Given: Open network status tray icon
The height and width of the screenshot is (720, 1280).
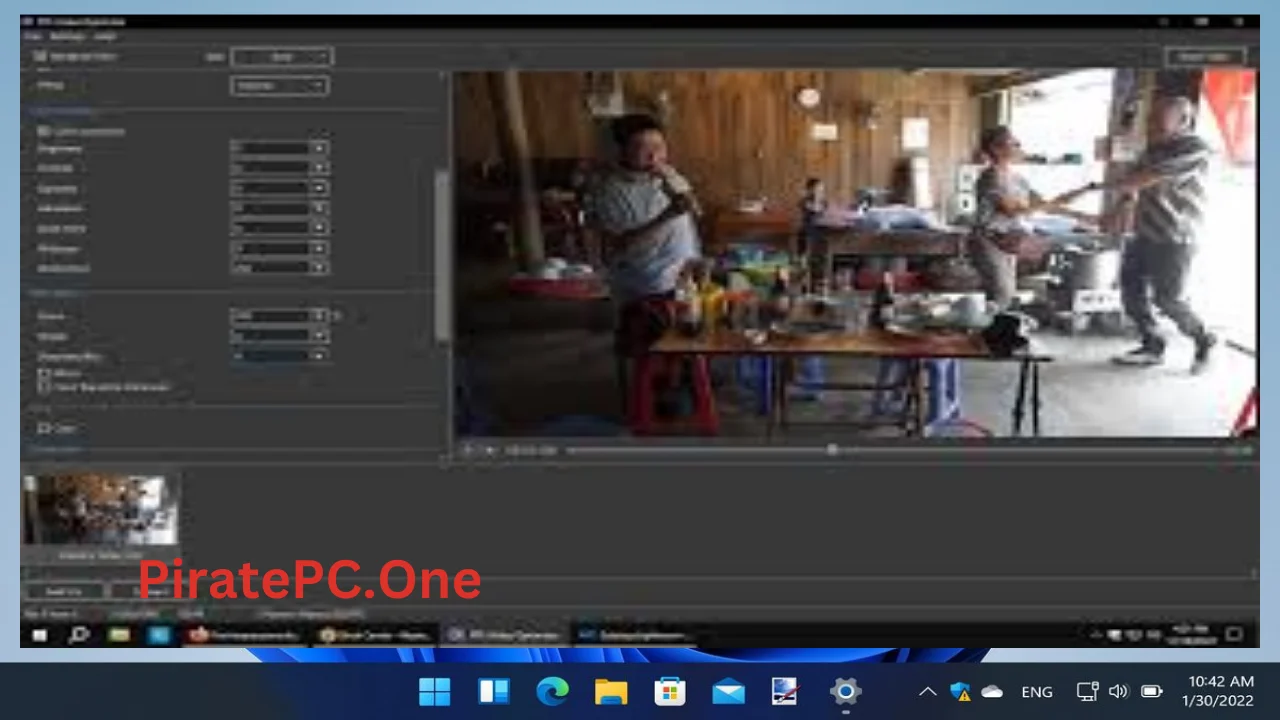Looking at the screenshot, I should tap(1087, 691).
